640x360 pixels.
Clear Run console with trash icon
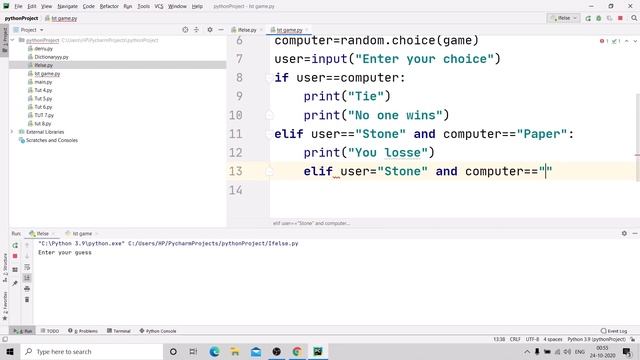click(x=27, y=300)
